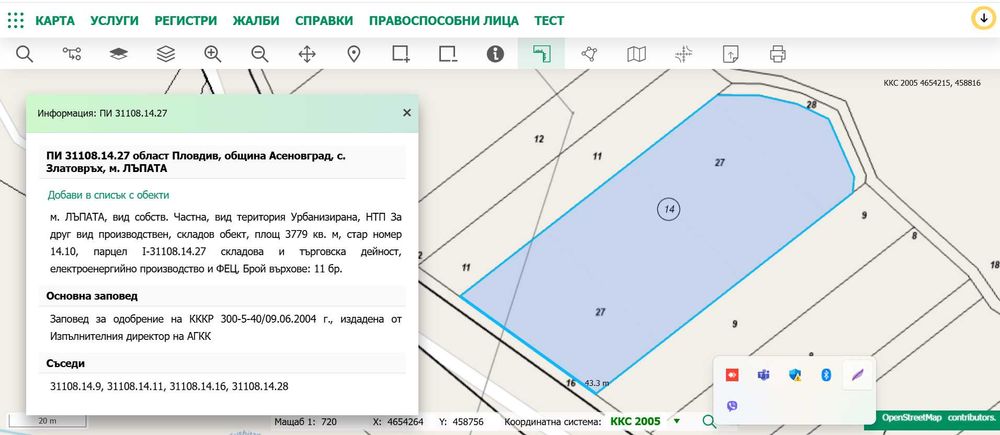
Task: Activate the object information tool
Action: click(x=495, y=54)
